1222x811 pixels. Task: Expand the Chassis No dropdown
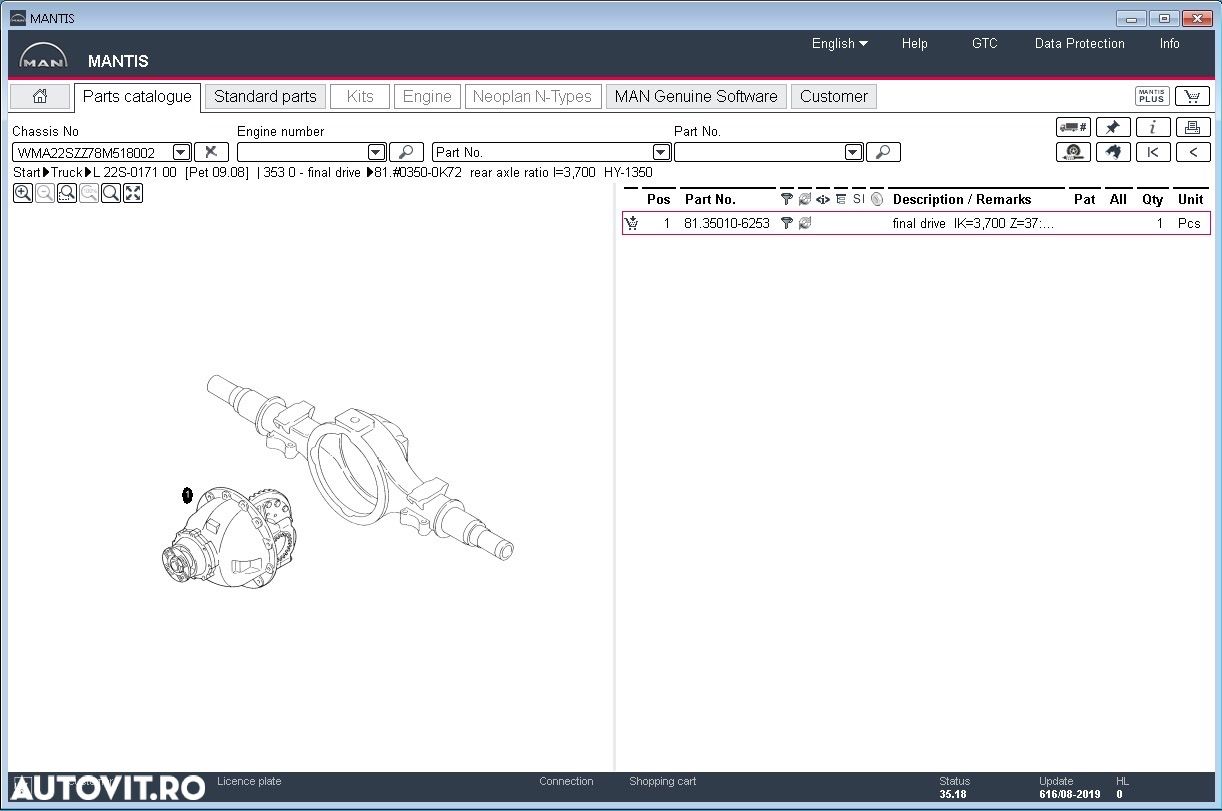[x=181, y=152]
